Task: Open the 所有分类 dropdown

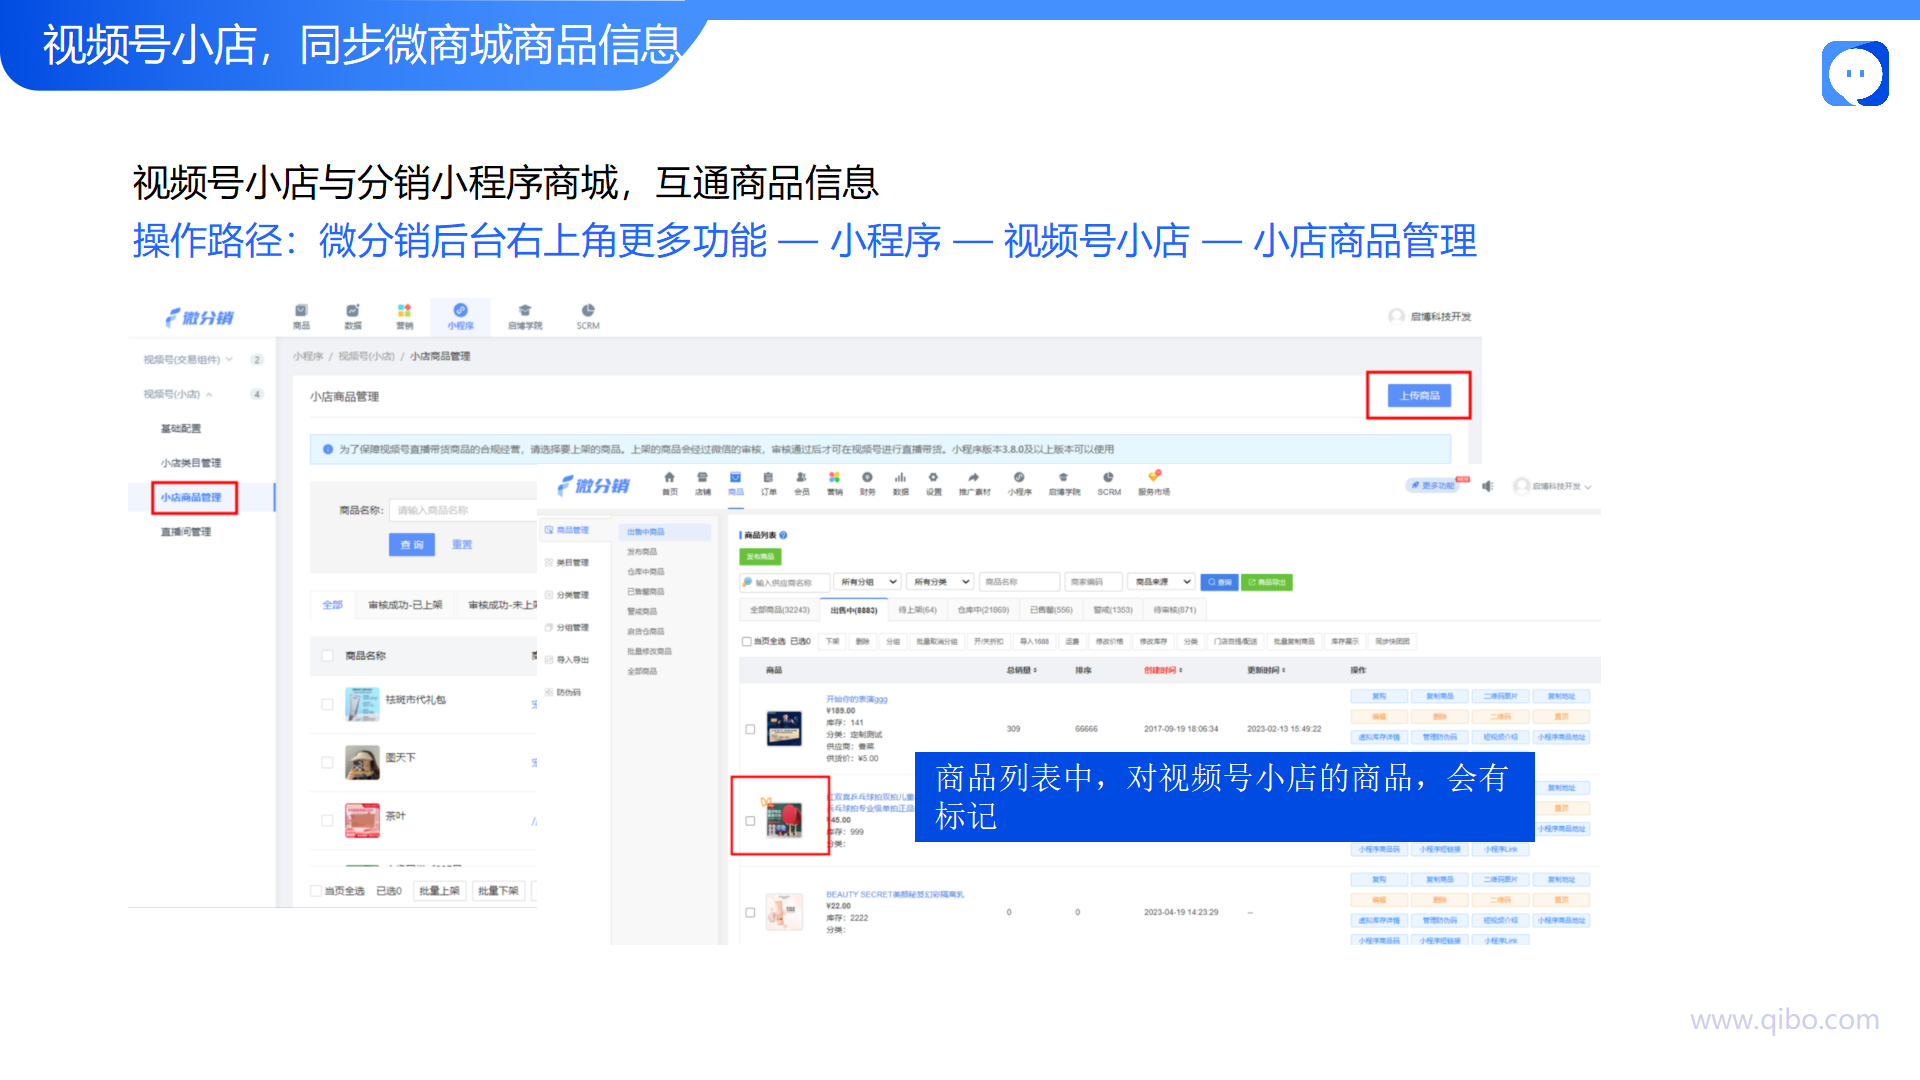Action: click(x=940, y=582)
